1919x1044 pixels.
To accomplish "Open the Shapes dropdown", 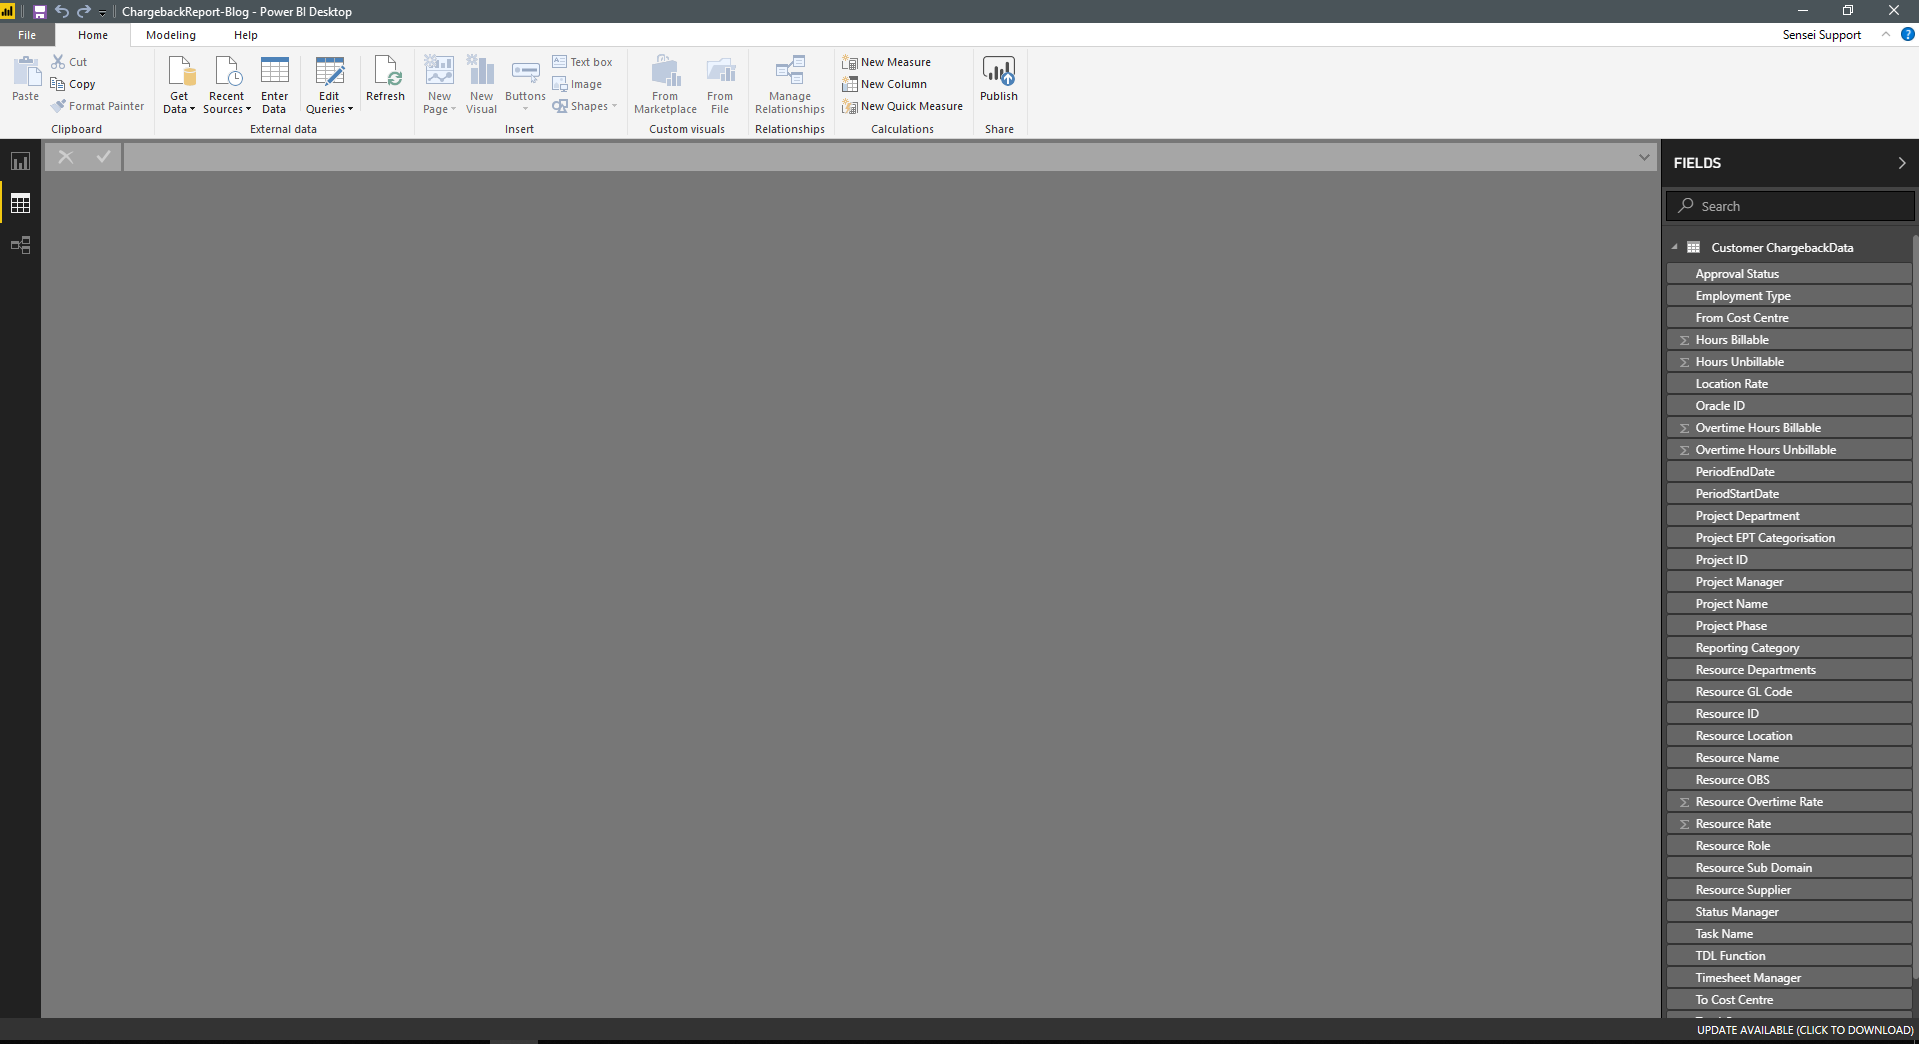I will coord(585,106).
